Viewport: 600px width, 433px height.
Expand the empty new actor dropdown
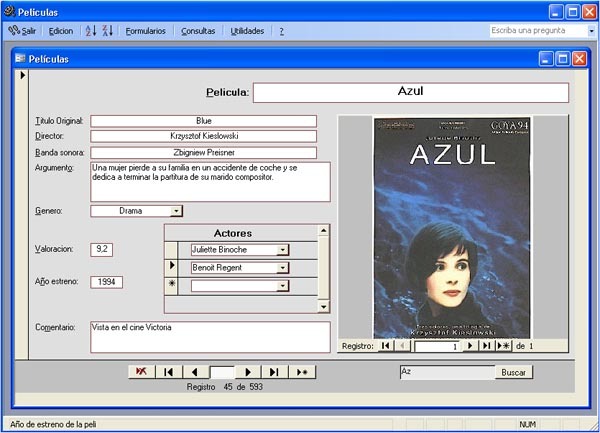click(x=282, y=286)
